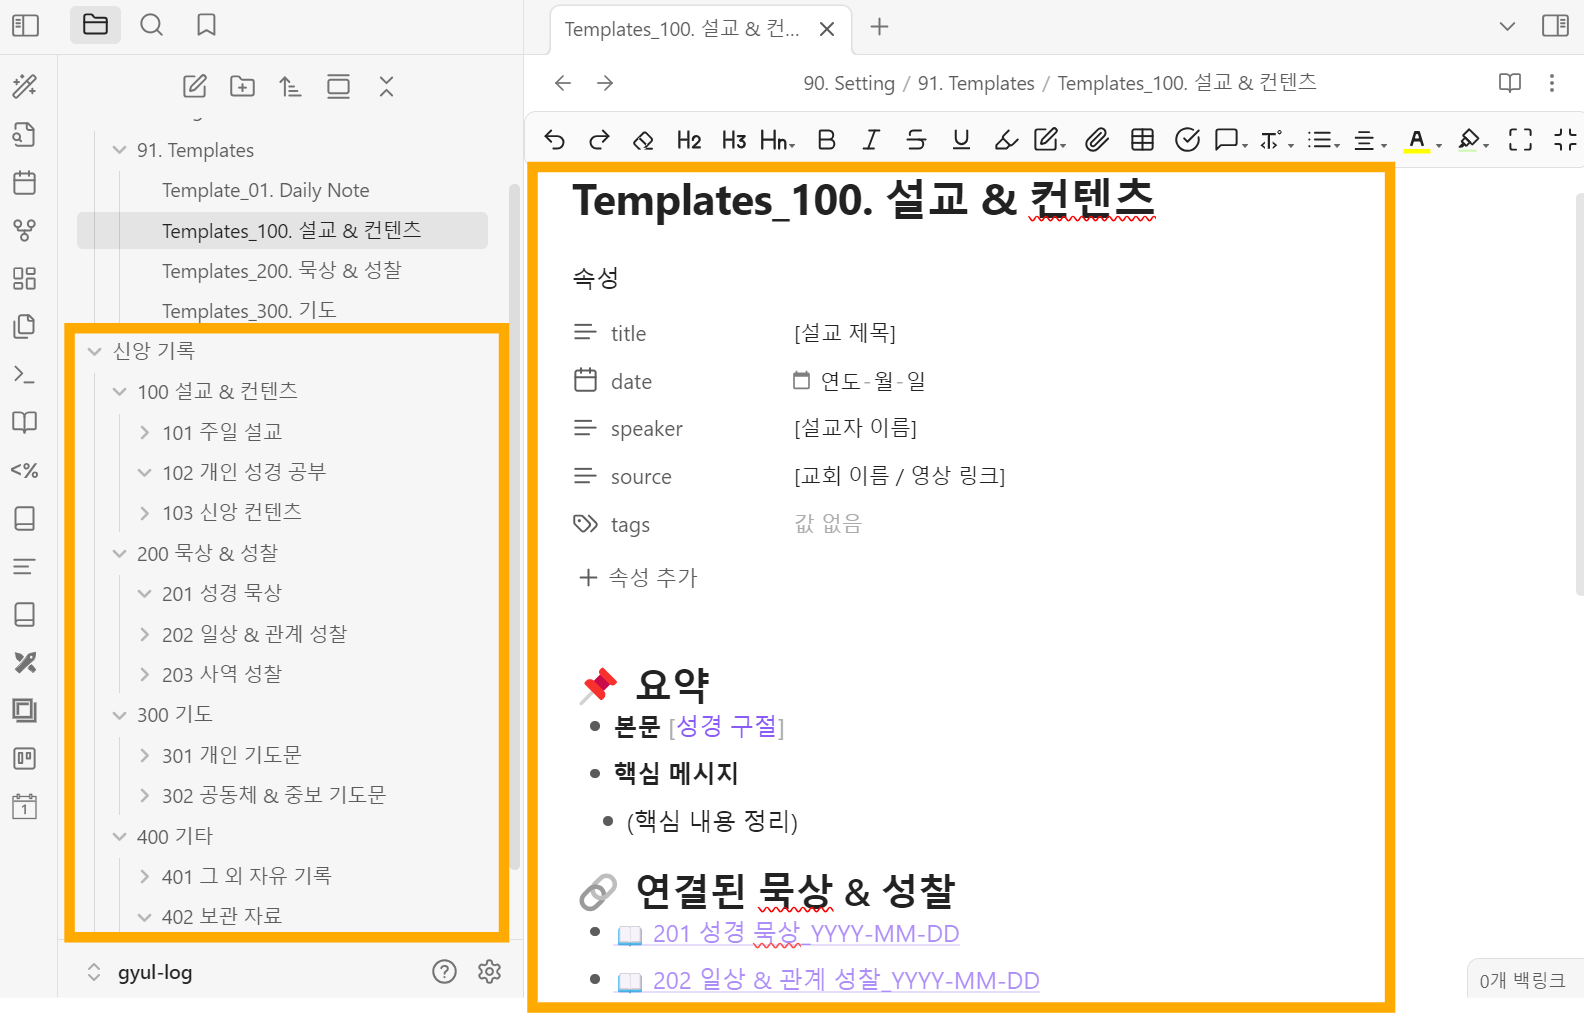Image resolution: width=1584 pixels, height=1014 pixels.
Task: Switch to reading view
Action: tap(1510, 83)
